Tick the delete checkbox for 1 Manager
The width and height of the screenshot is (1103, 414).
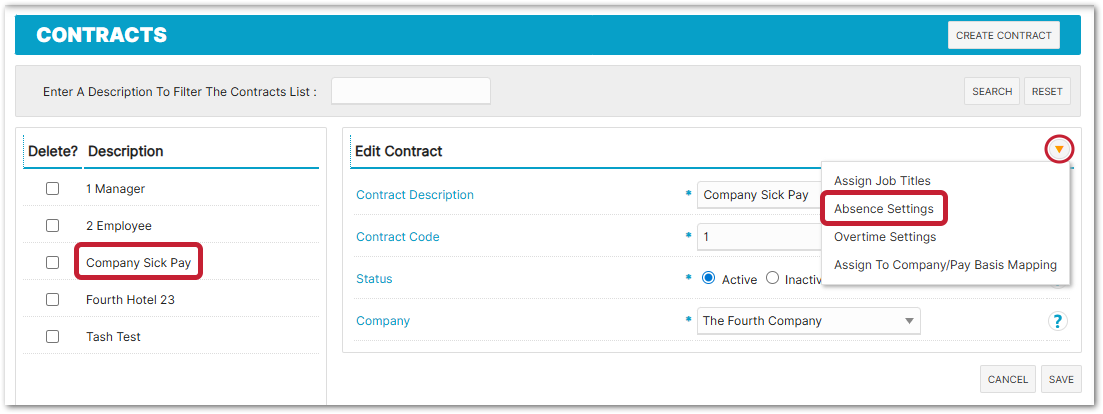pyautogui.click(x=52, y=188)
